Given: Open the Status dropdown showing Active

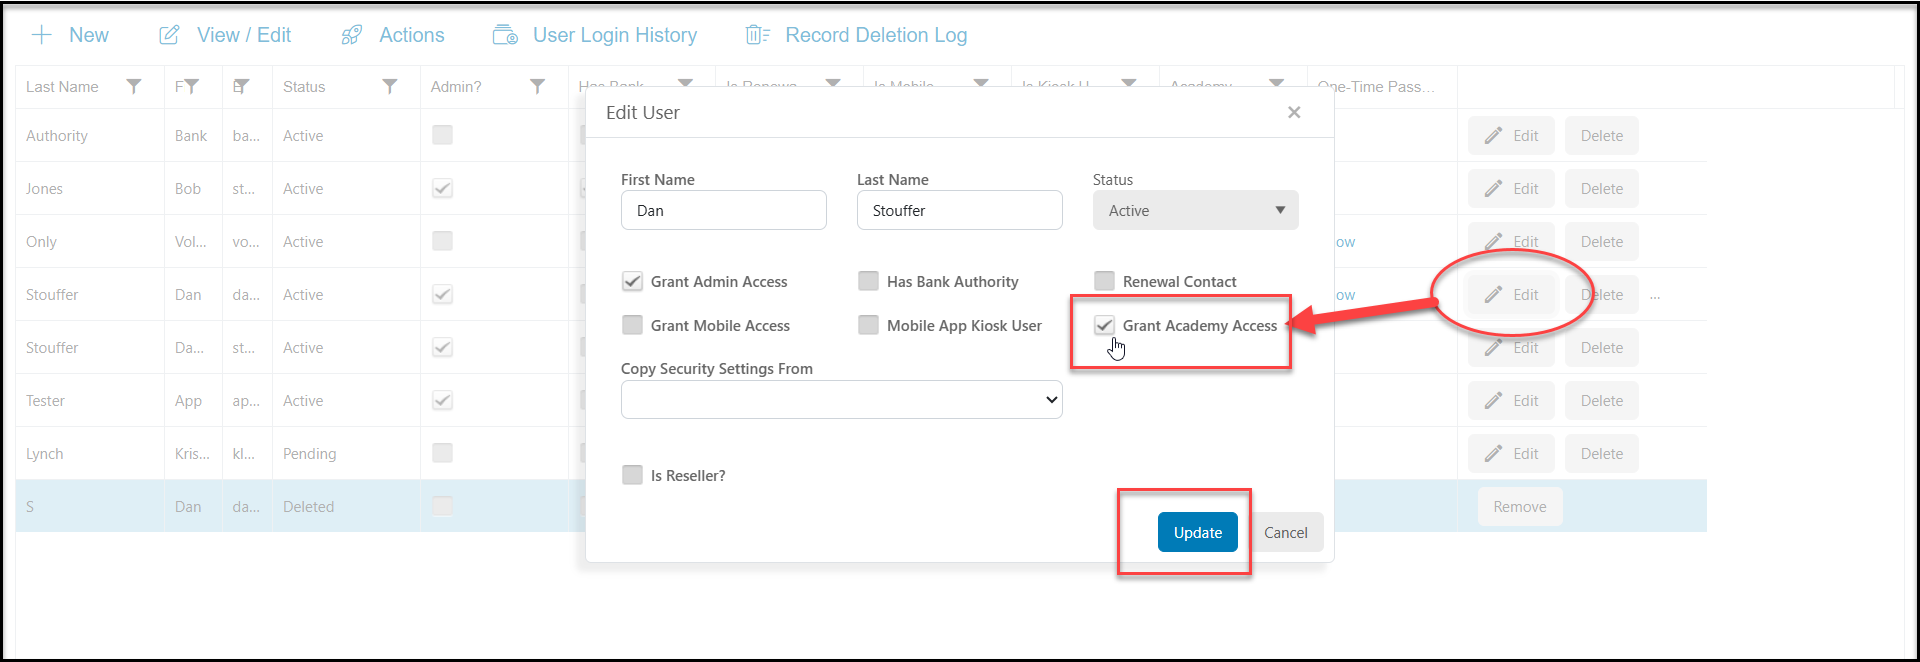Looking at the screenshot, I should (1196, 211).
